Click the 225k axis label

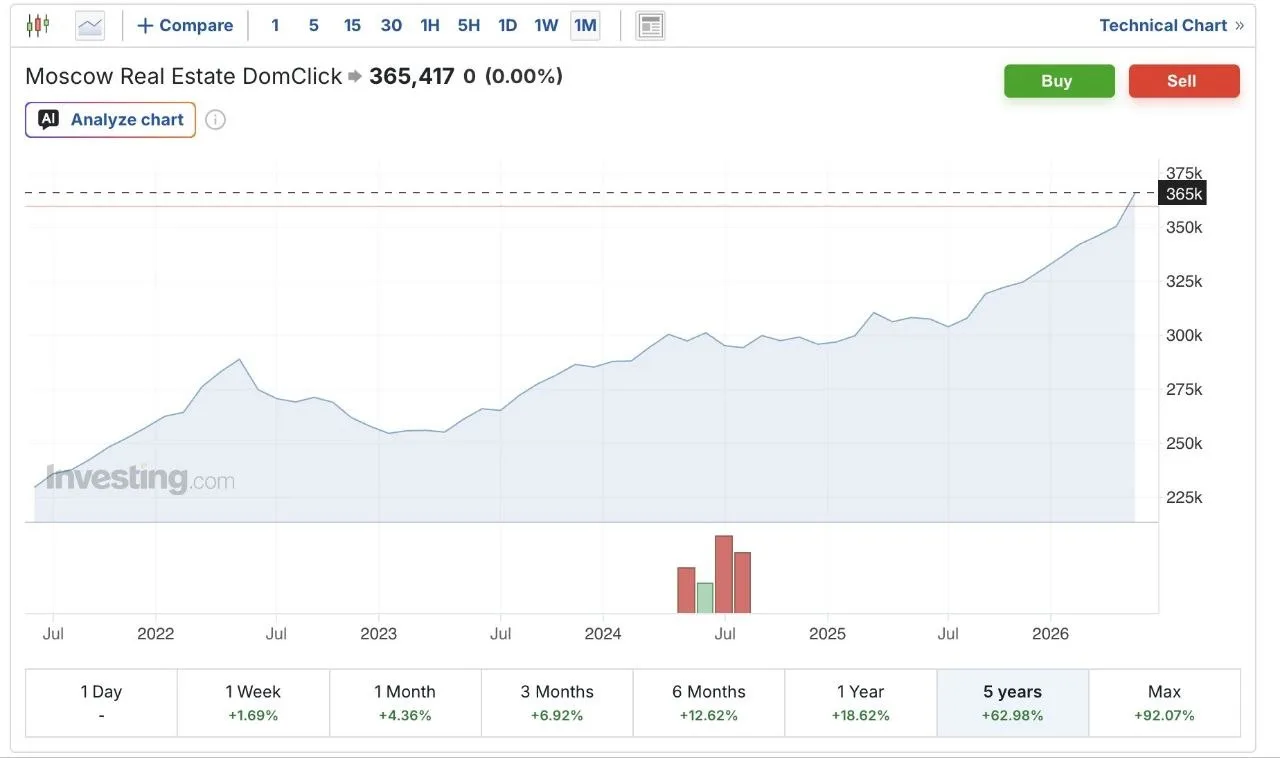1184,497
